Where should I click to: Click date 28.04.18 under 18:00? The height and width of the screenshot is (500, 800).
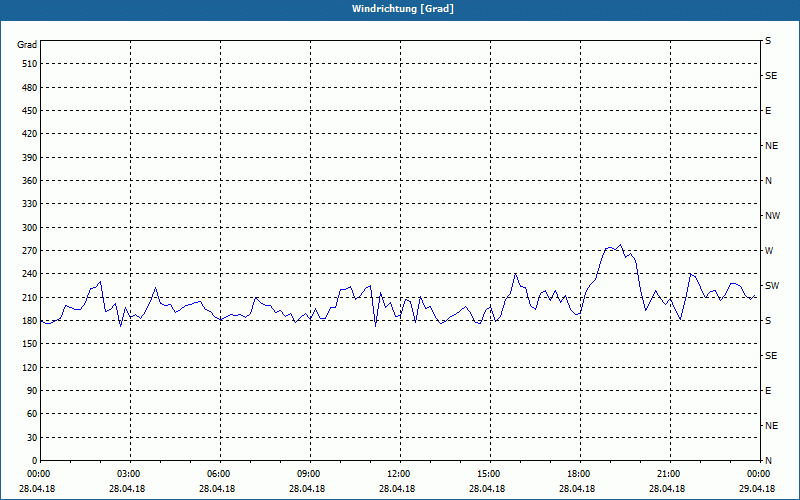577,489
